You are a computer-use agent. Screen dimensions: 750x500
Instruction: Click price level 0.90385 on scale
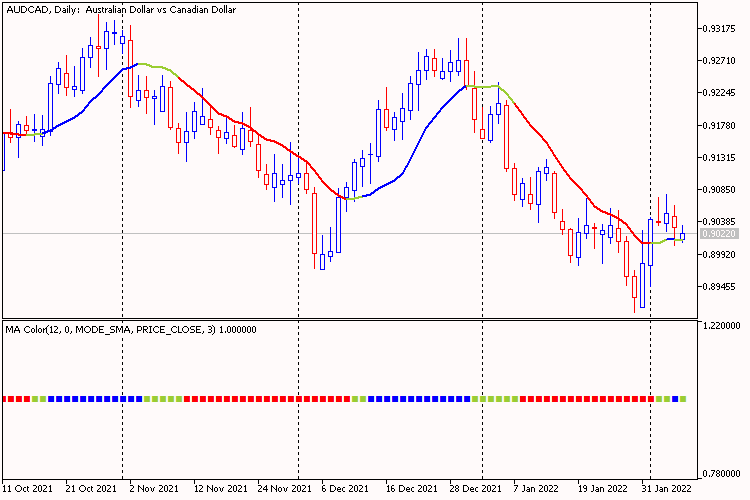(x=719, y=222)
